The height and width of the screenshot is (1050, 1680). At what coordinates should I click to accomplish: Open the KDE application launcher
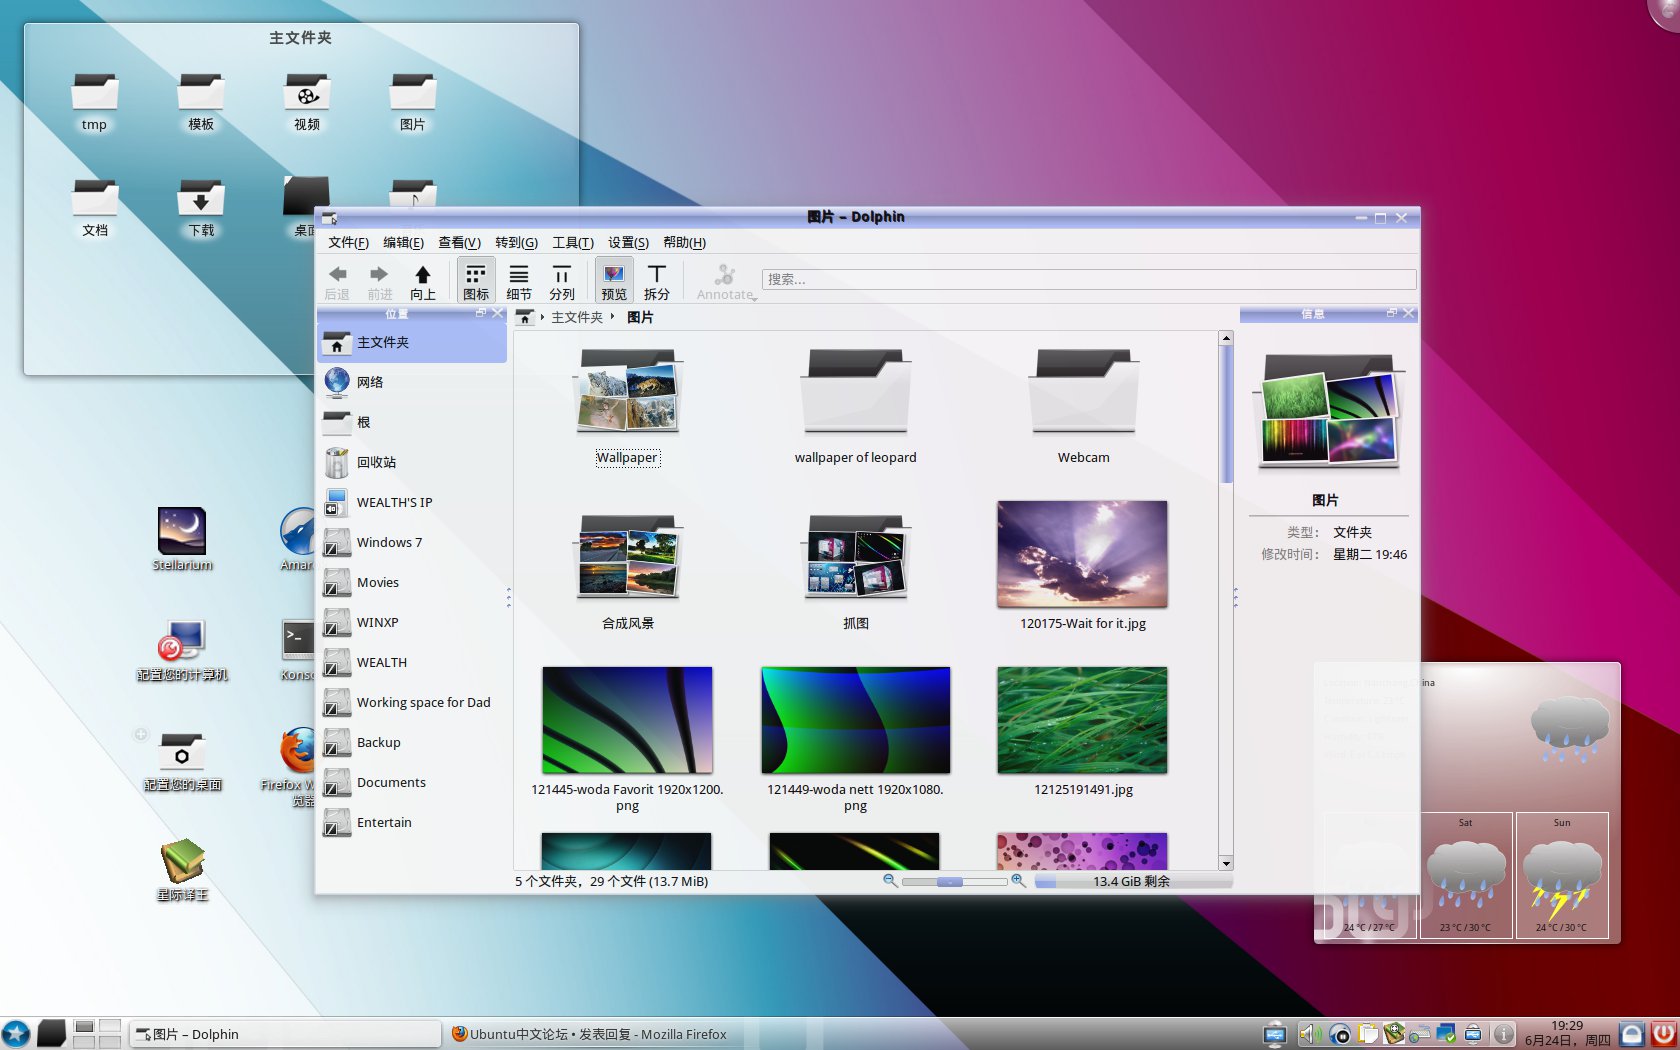(16, 1033)
